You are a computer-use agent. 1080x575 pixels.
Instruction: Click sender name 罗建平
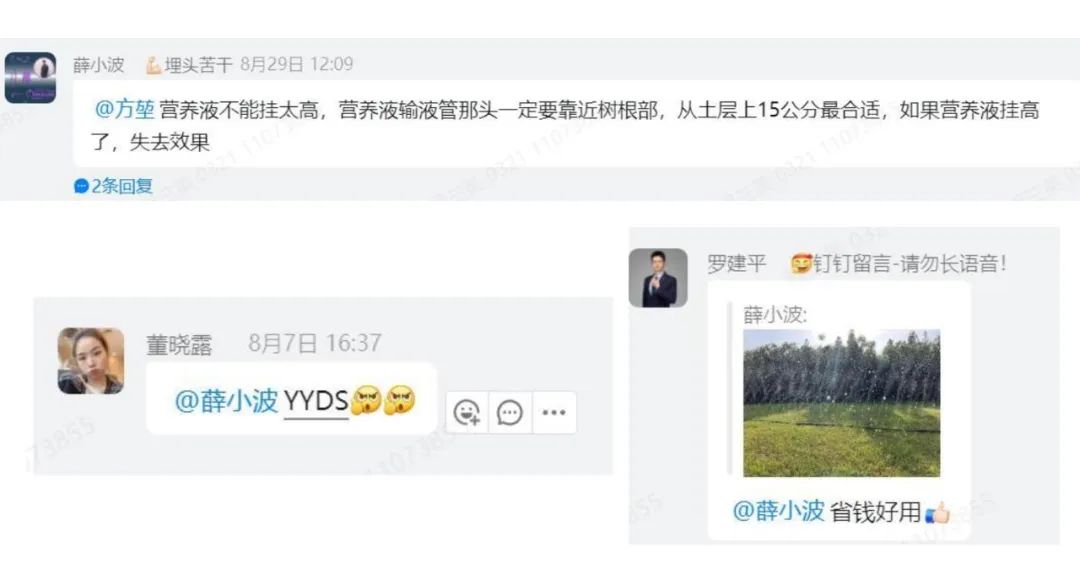[x=736, y=263]
